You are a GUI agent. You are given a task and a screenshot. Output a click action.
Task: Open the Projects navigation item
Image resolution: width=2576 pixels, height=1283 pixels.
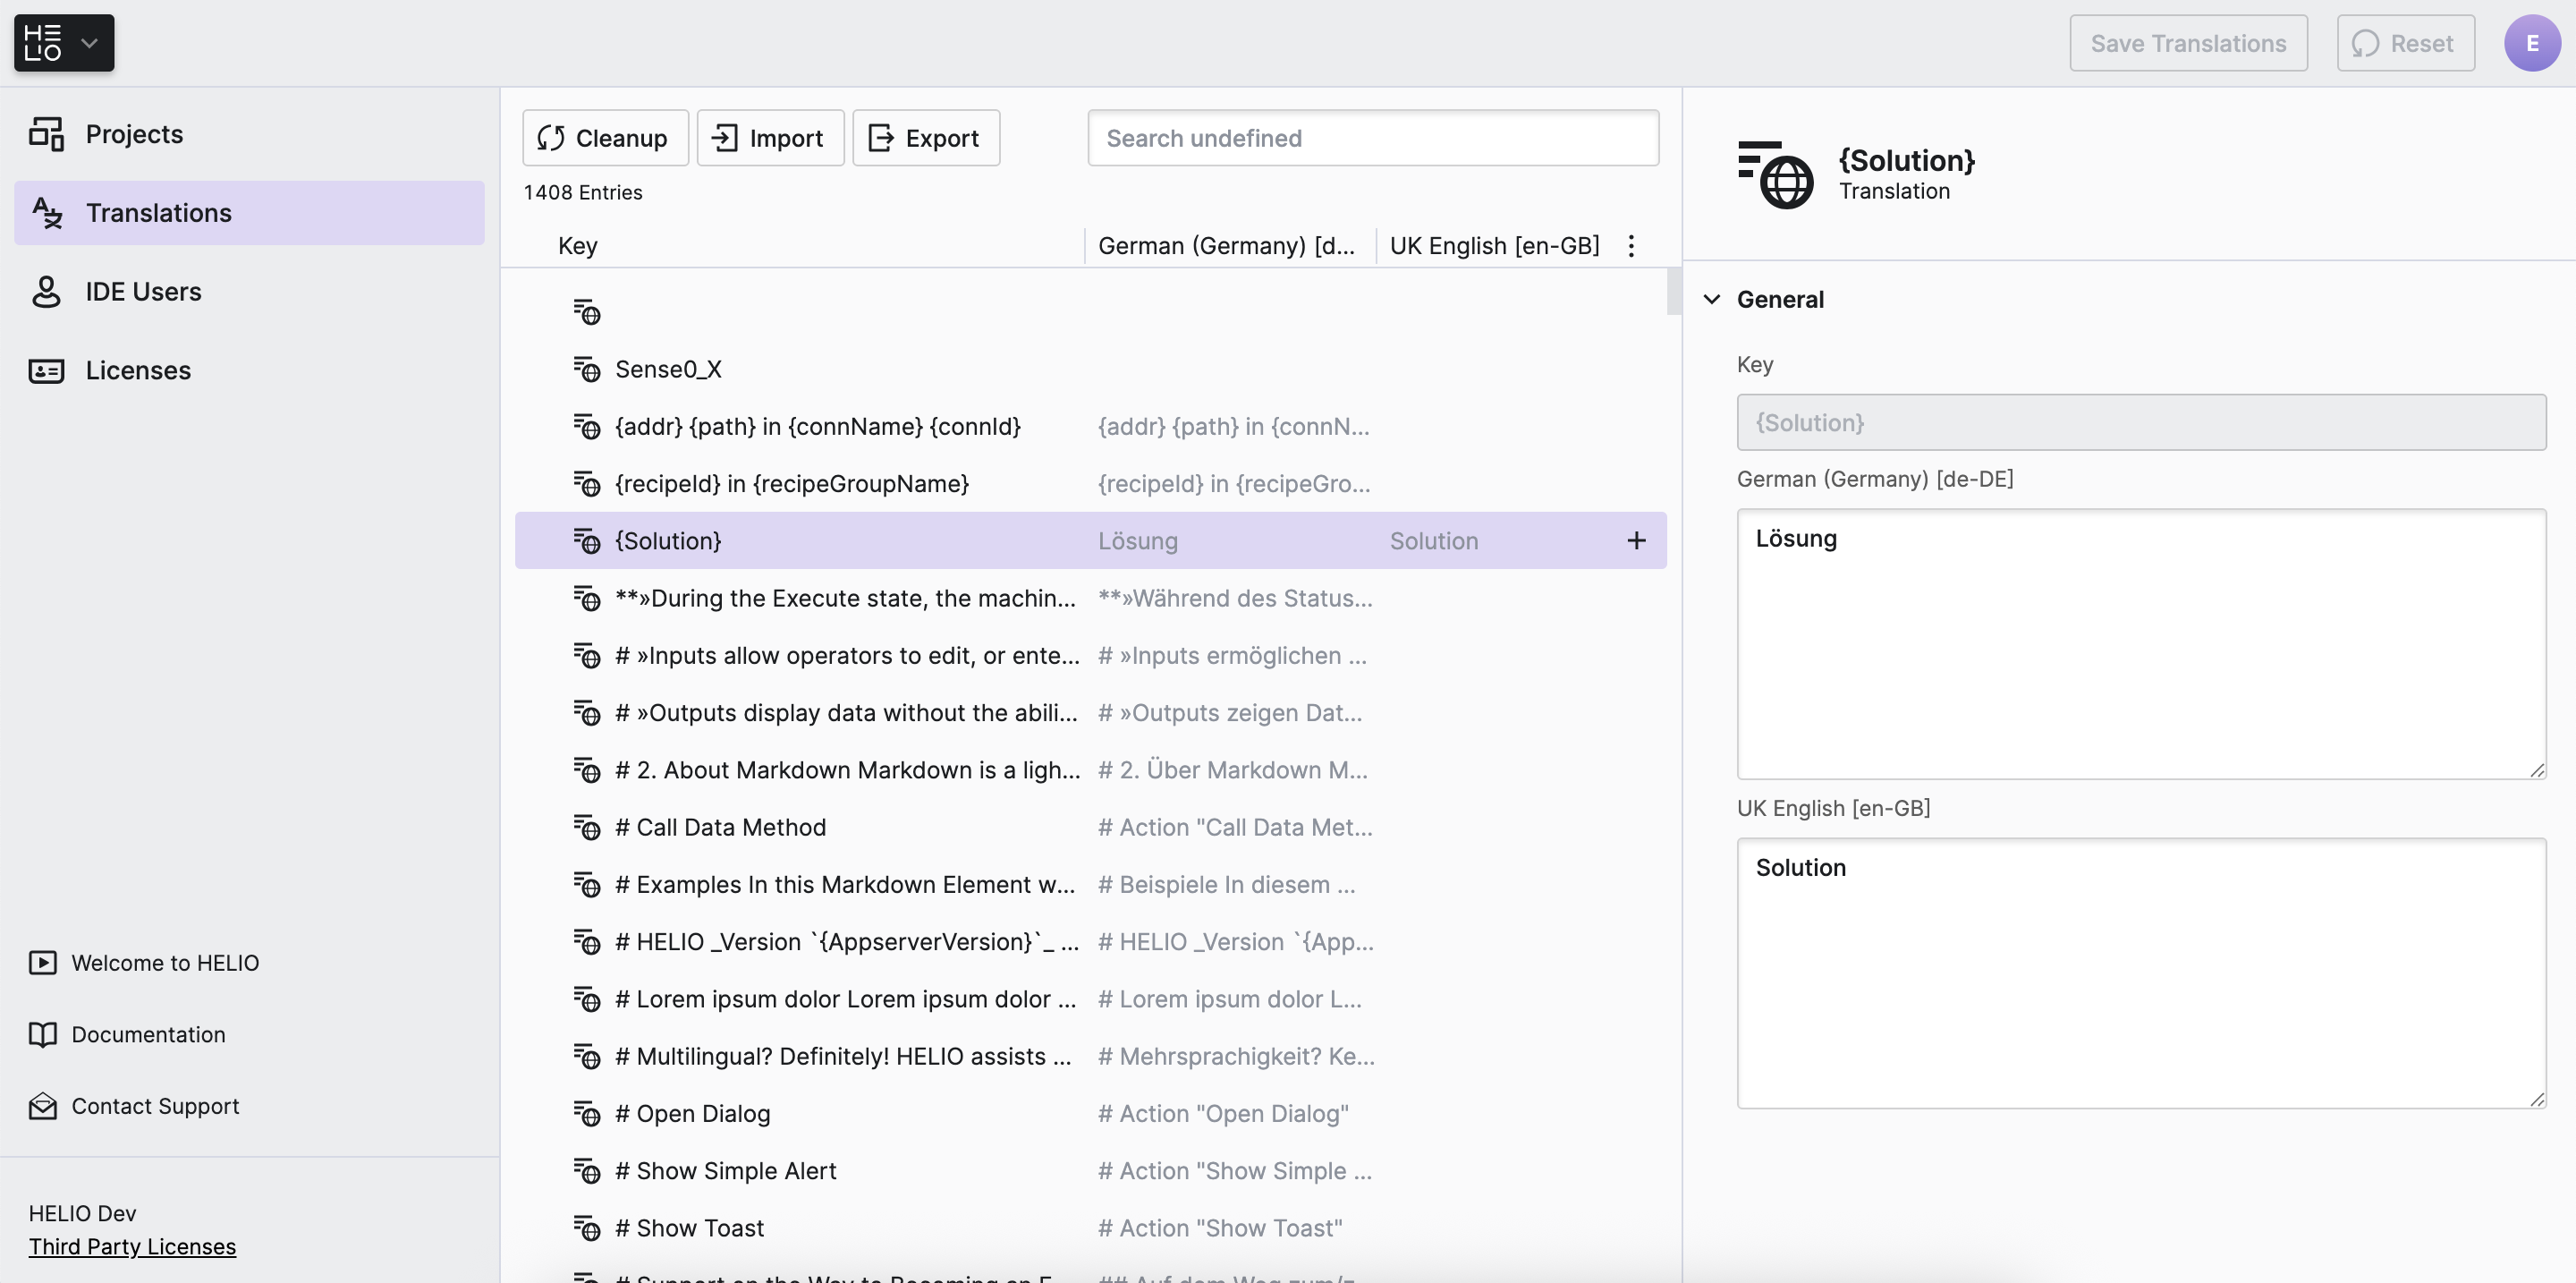point(134,134)
